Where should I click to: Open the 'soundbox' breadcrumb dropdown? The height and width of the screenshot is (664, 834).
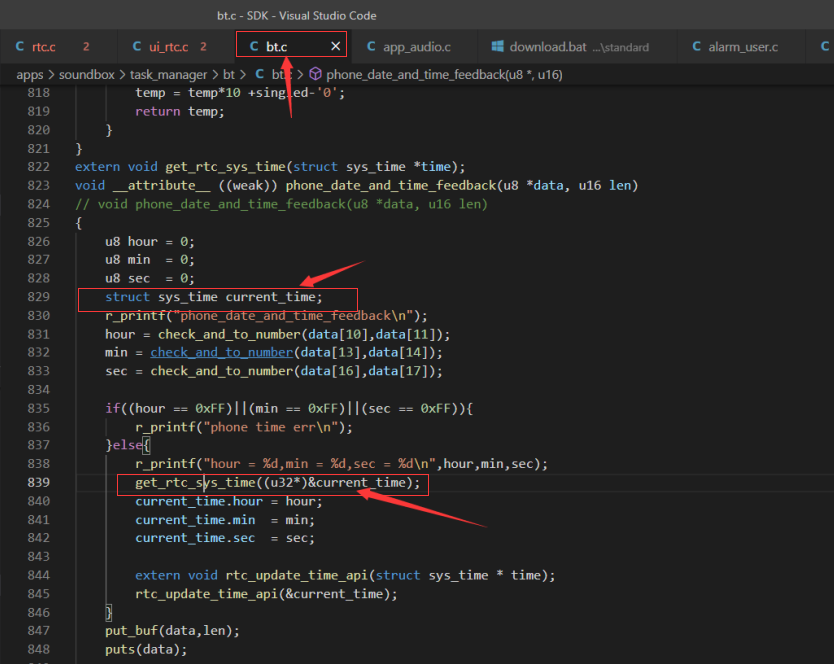(87, 74)
